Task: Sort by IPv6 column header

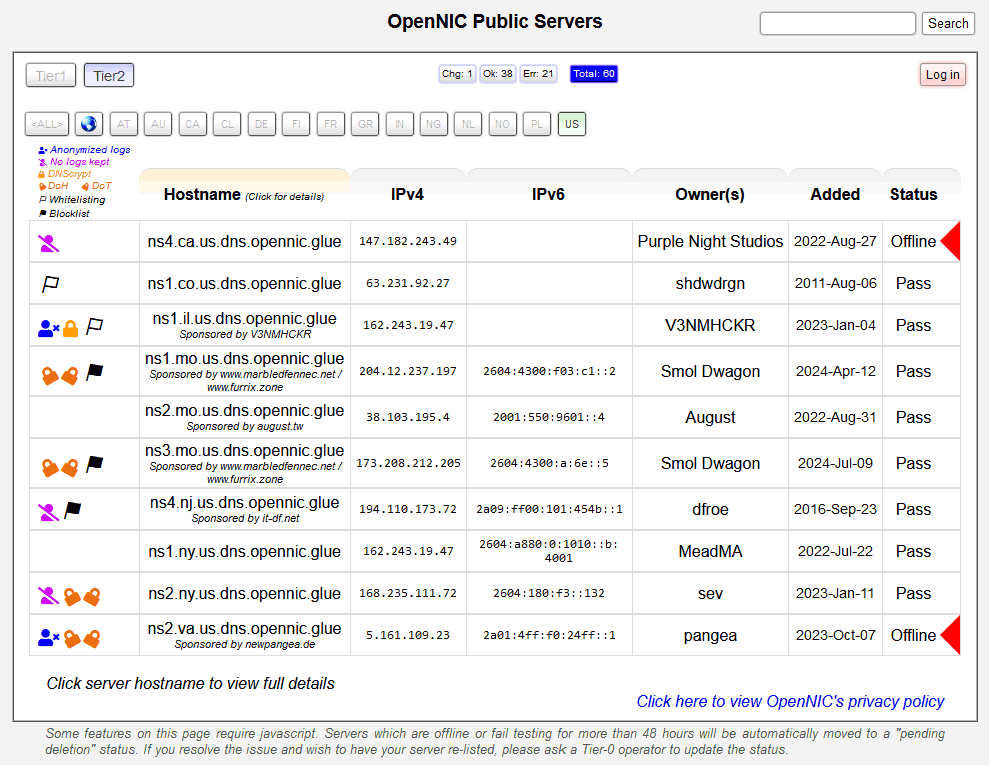Action: tap(548, 195)
